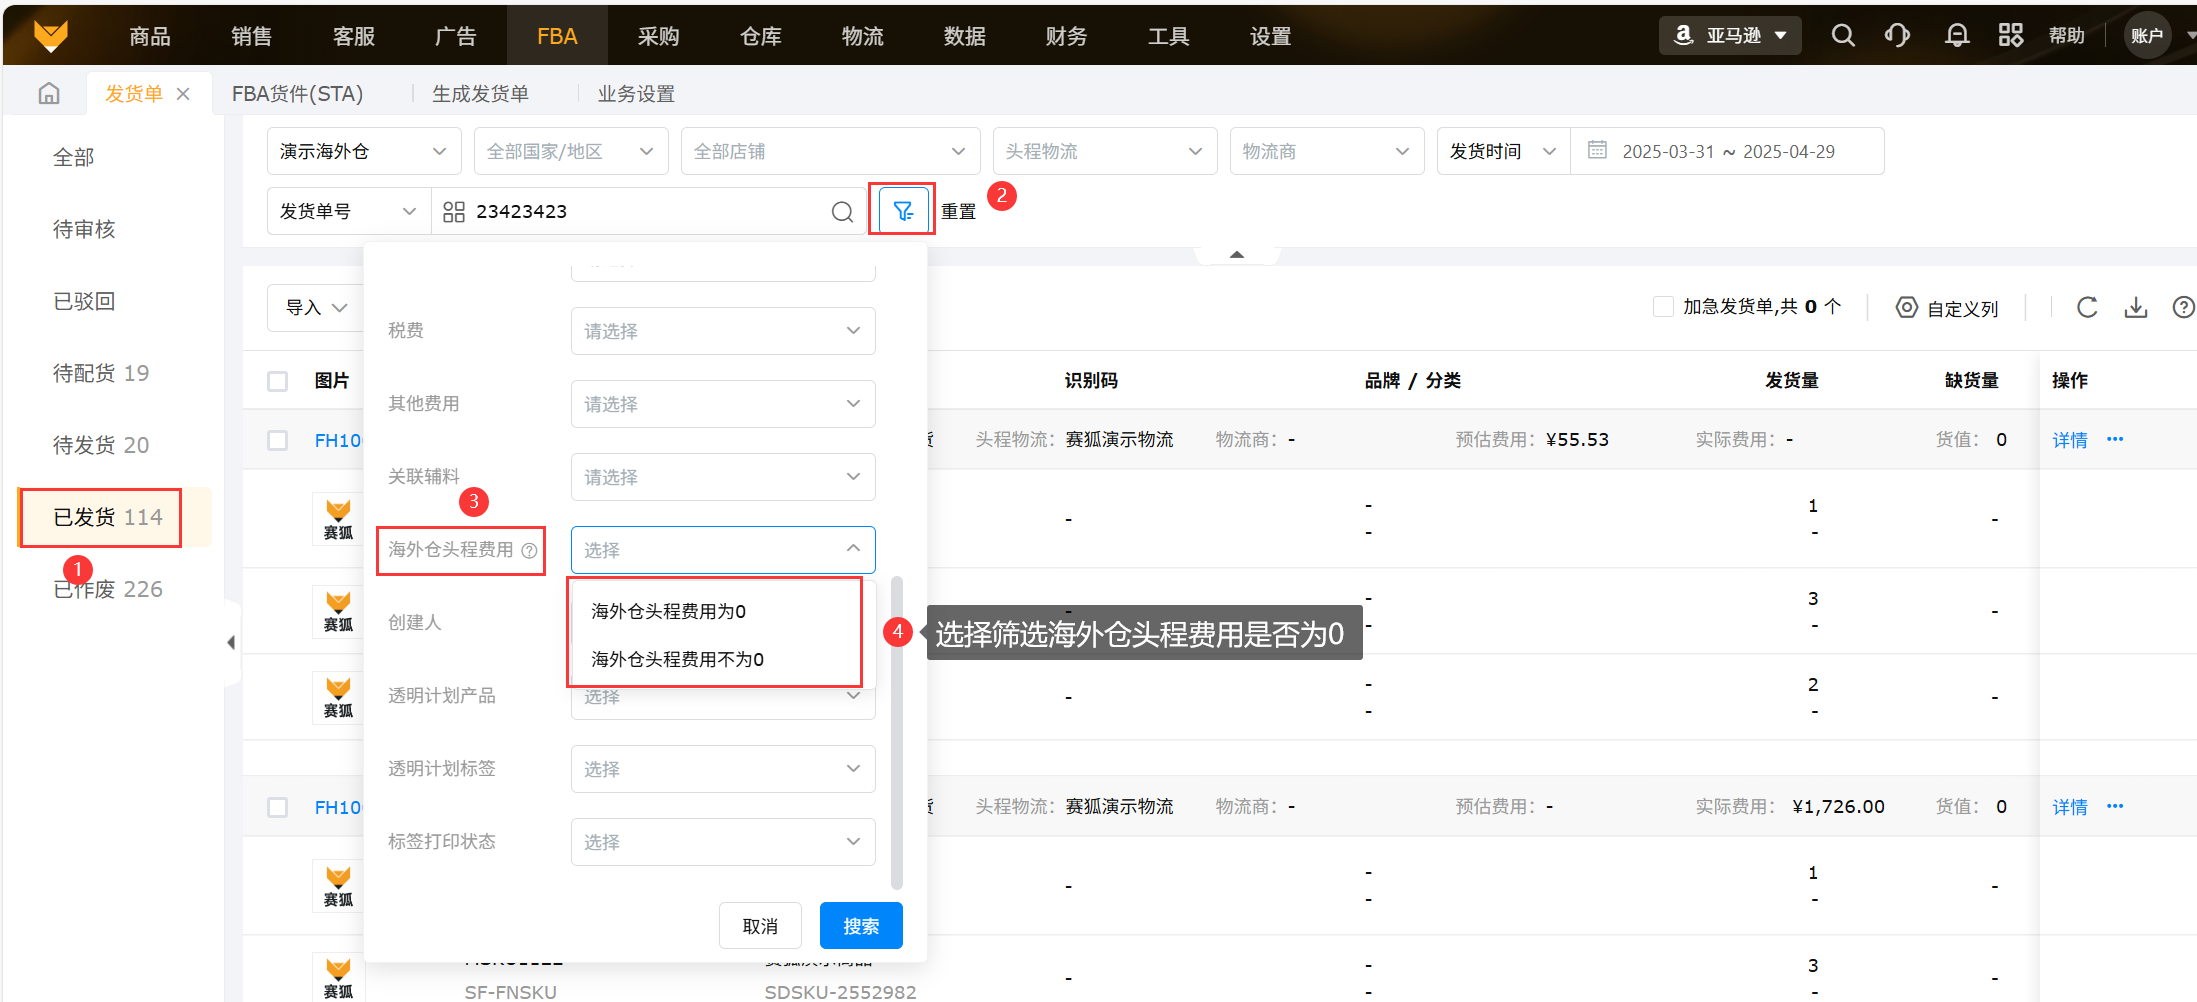Click the custom columns gear icon
Screen dimensions: 2197x1002
[1906, 308]
